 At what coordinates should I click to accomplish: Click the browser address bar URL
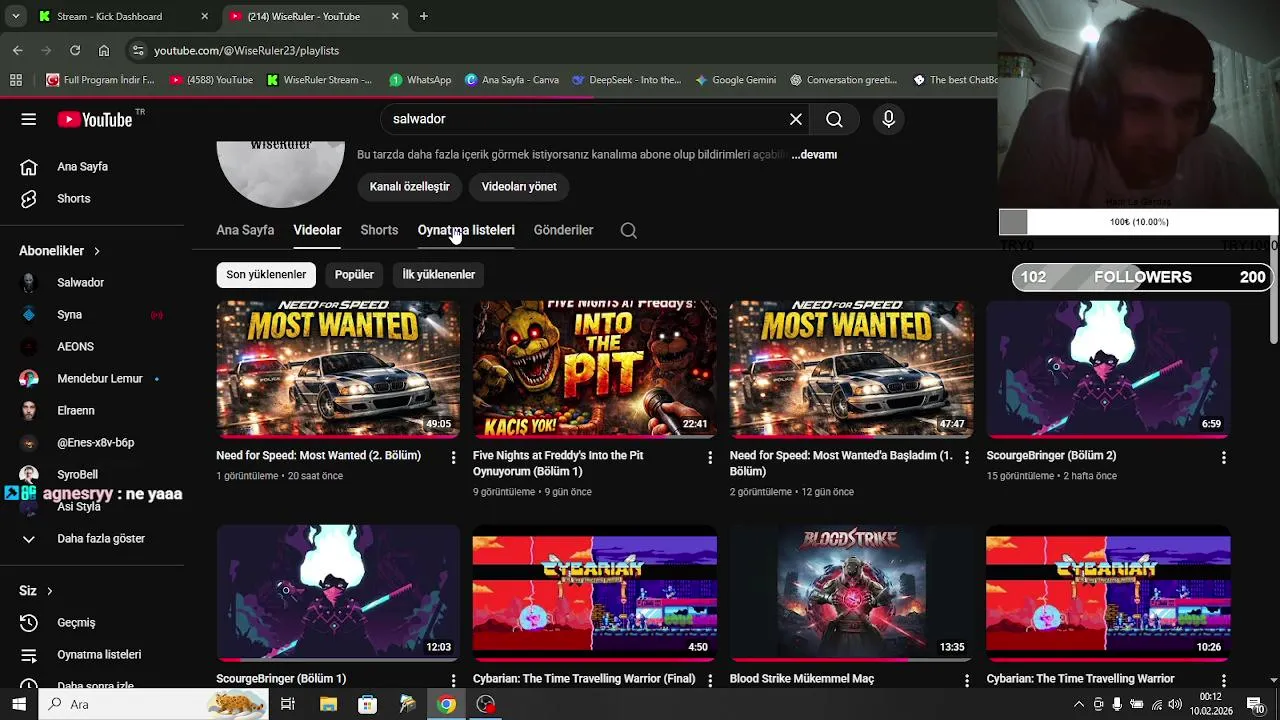tap(246, 50)
